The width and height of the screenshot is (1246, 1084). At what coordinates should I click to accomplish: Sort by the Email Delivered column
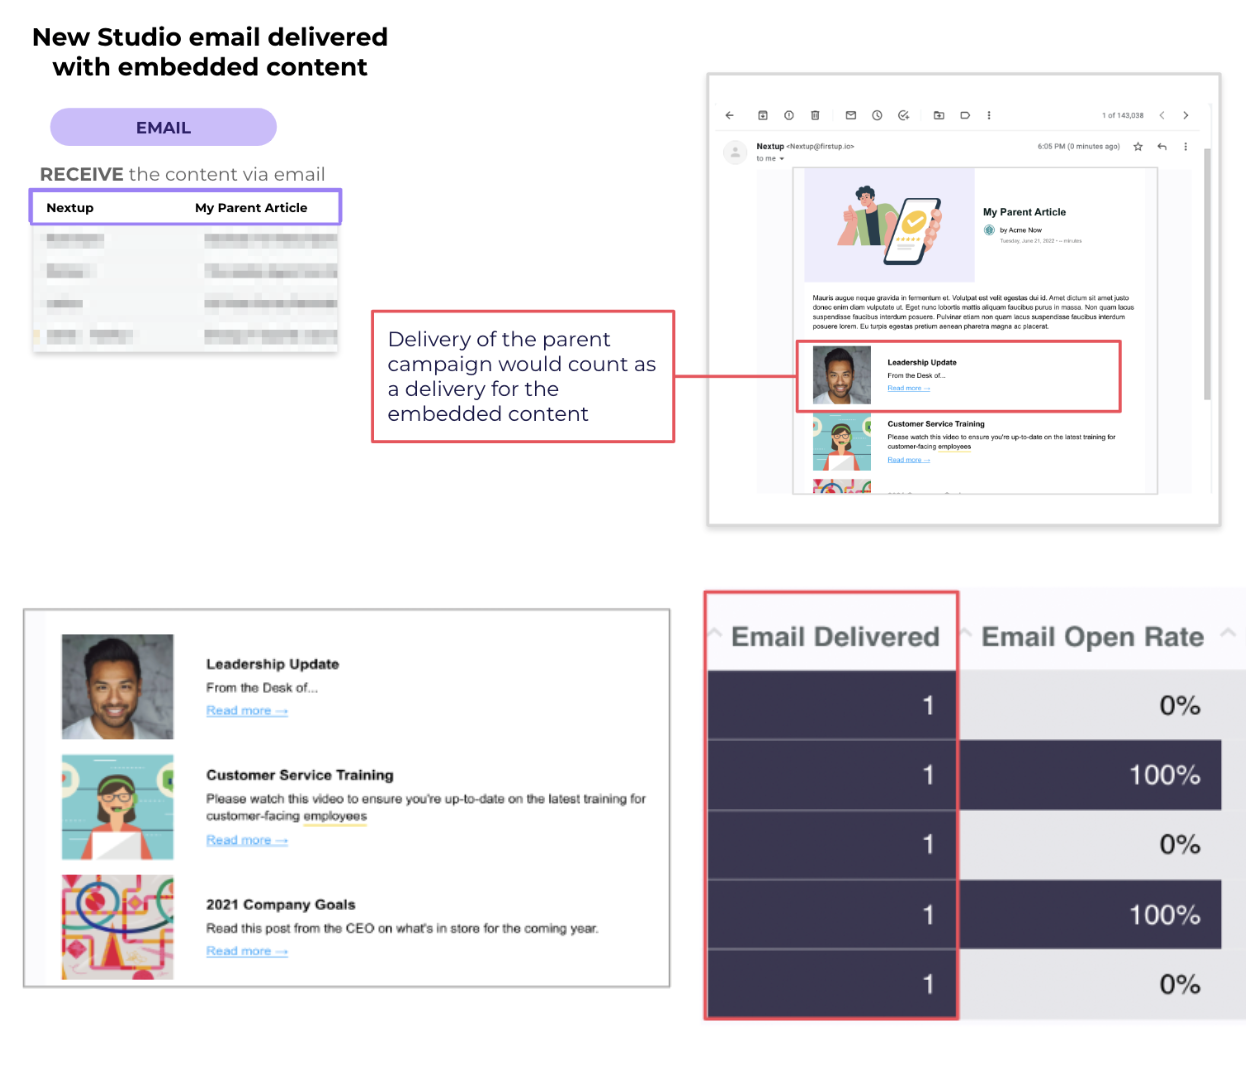(836, 636)
